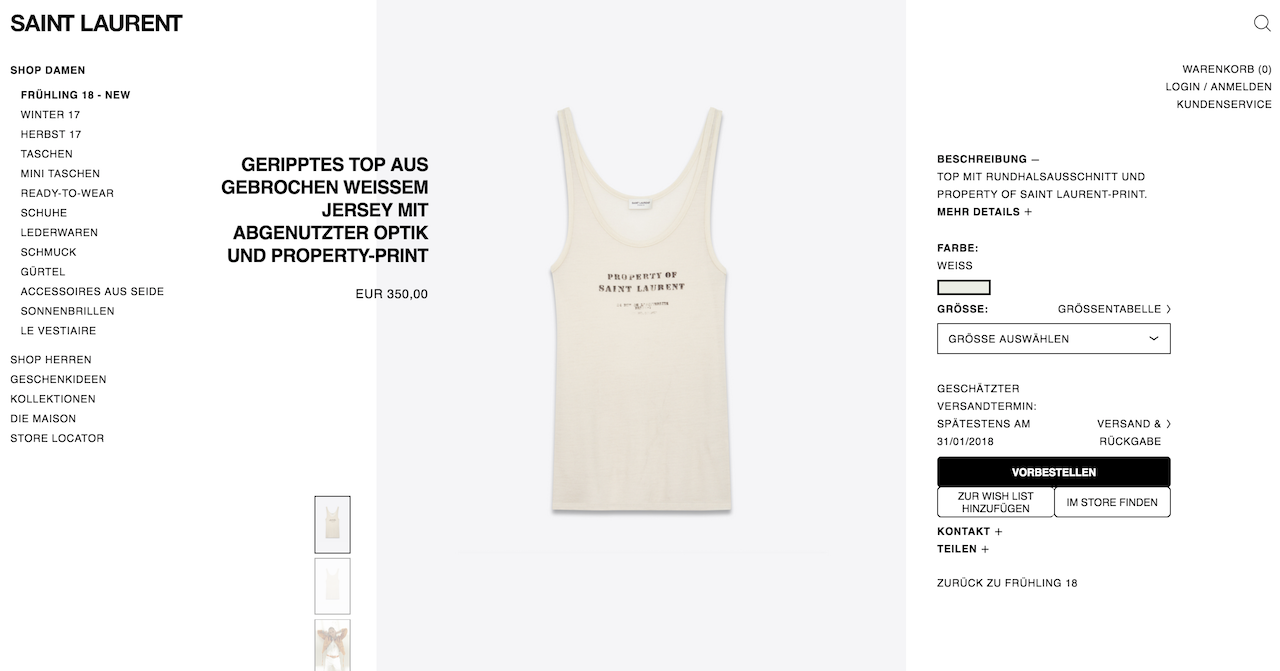Open Versand & Rückgabe info
This screenshot has width=1280, height=671.
(1133, 432)
